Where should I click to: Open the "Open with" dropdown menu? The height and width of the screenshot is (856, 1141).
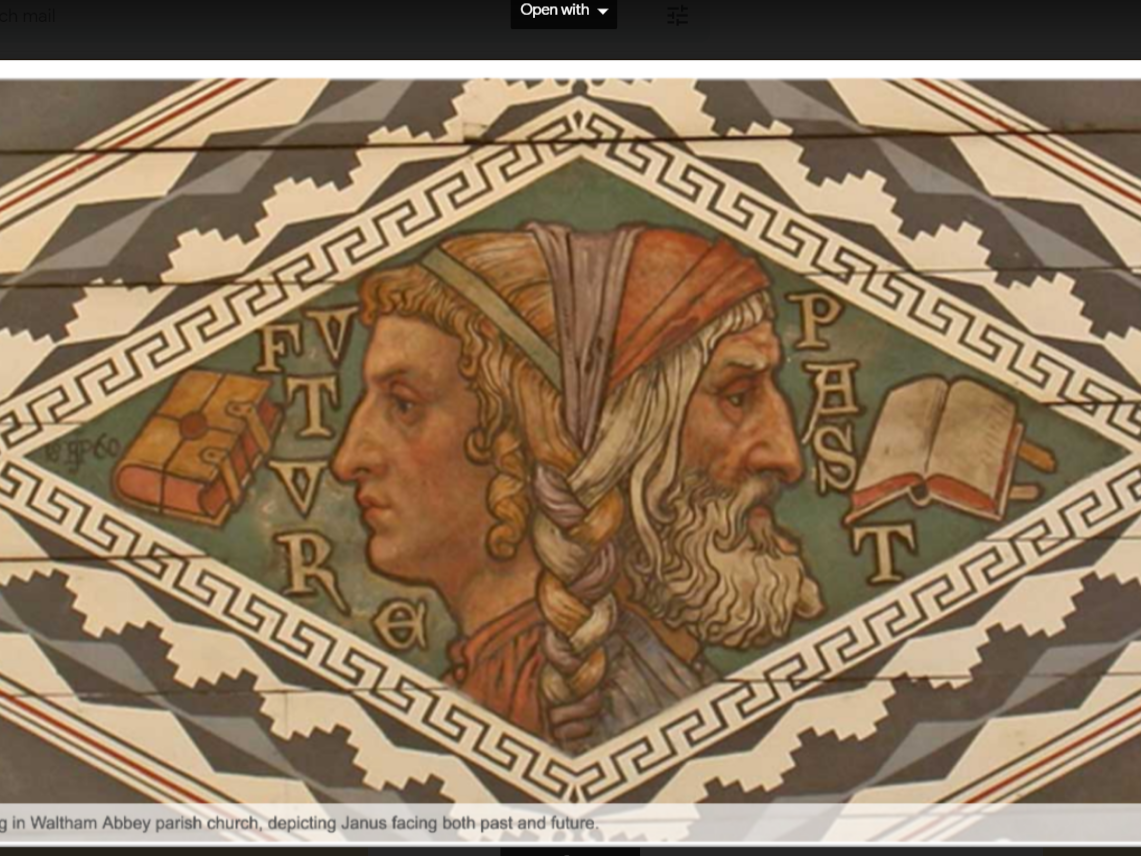(x=563, y=11)
